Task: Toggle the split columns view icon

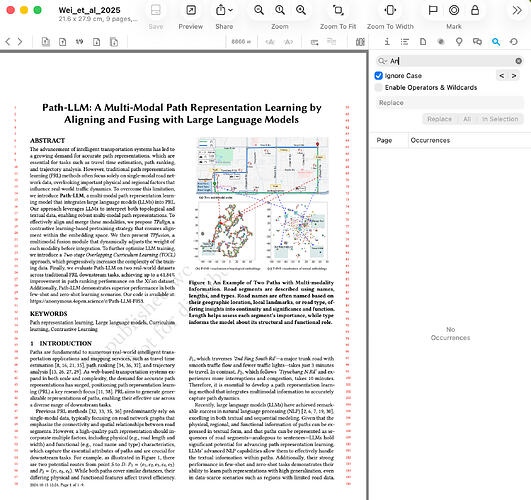Action: pos(360,42)
